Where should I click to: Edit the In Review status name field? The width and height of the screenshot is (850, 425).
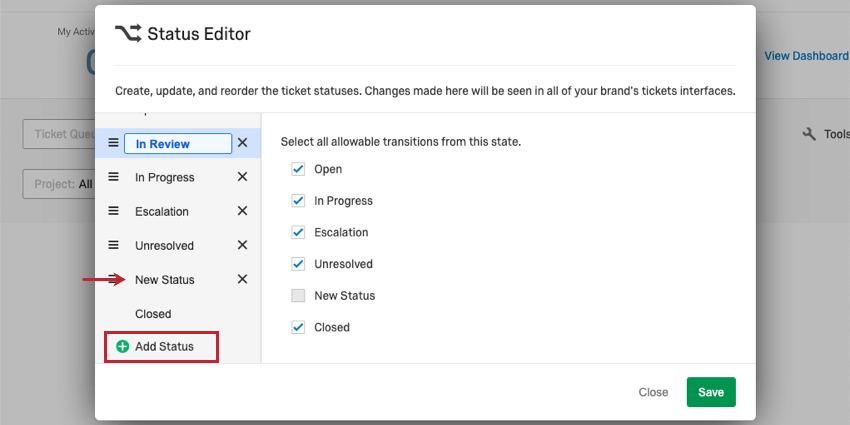pos(178,144)
